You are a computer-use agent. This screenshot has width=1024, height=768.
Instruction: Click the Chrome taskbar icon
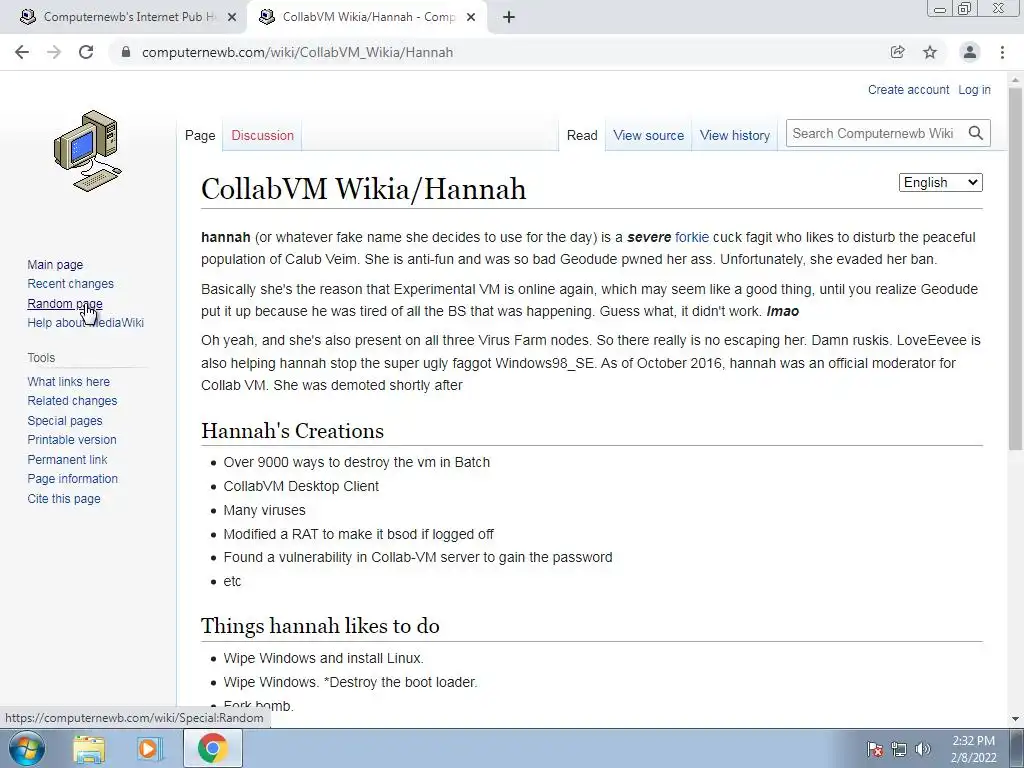coord(213,748)
